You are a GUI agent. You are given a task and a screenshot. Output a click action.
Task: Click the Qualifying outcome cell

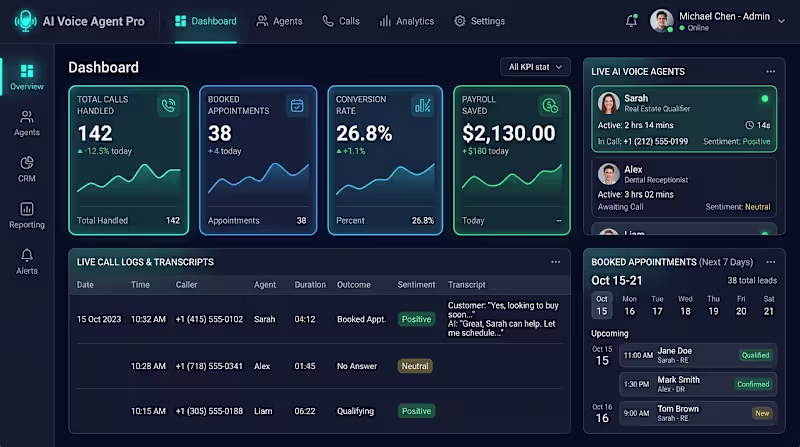[x=355, y=411]
